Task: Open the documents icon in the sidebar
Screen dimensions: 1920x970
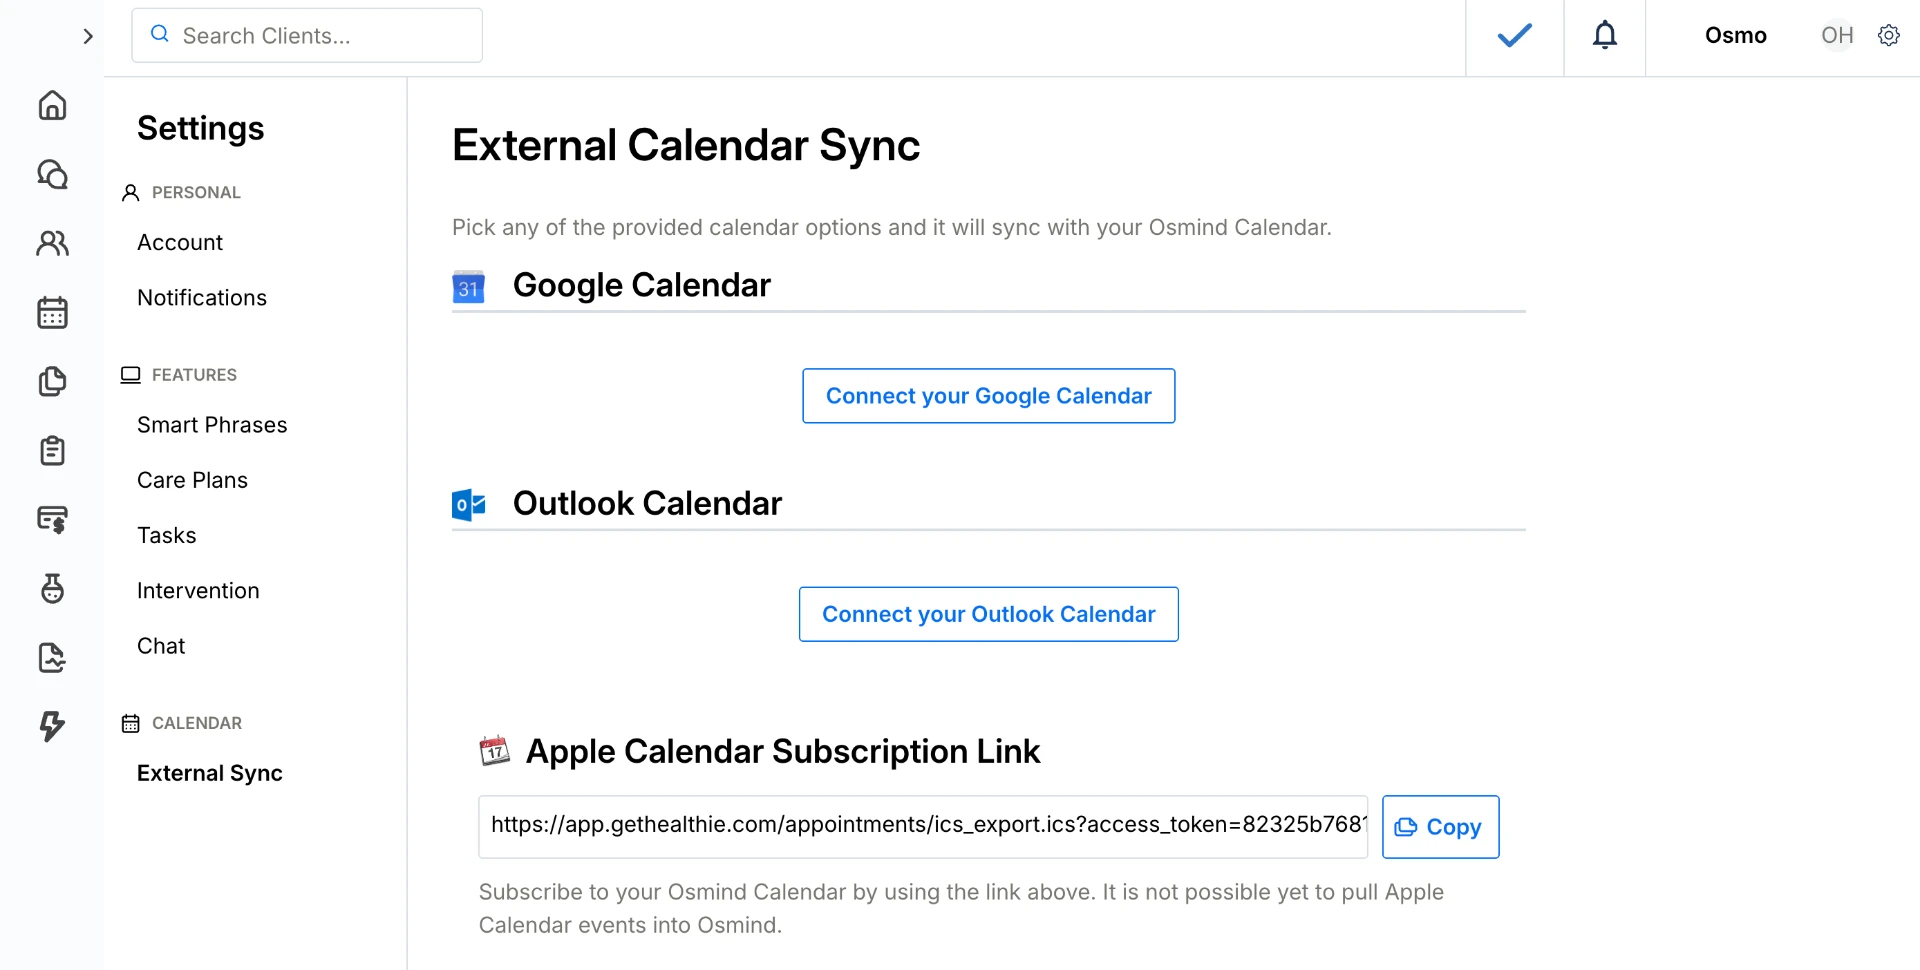Action: 52,381
